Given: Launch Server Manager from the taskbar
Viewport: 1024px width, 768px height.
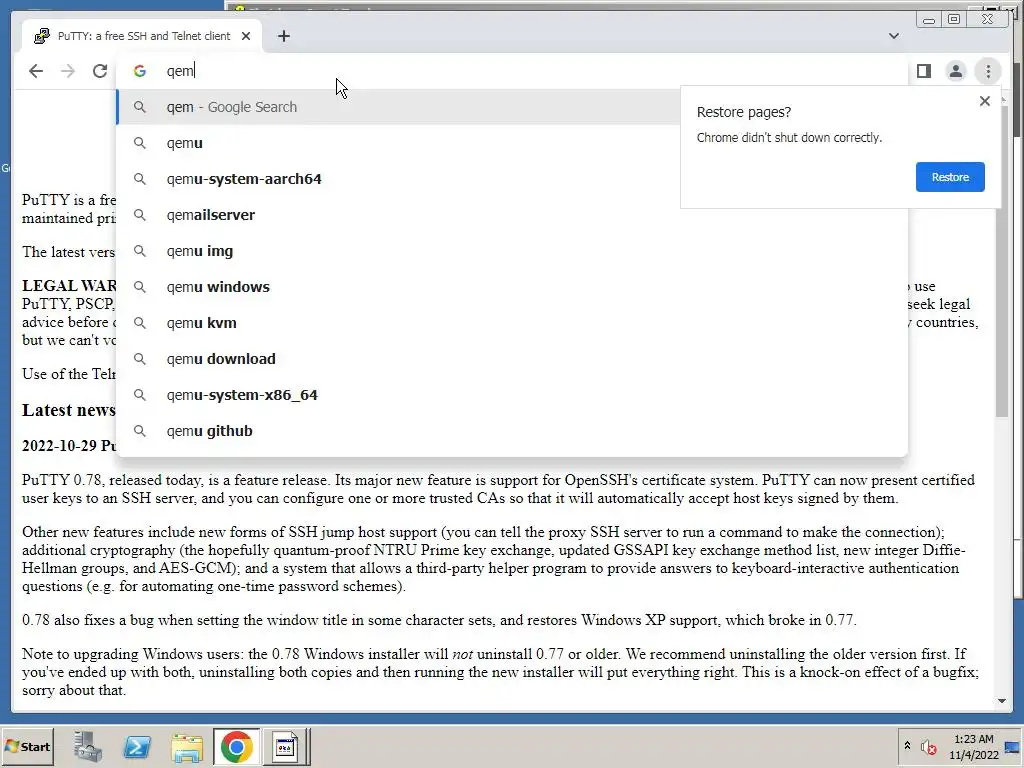Looking at the screenshot, I should tap(88, 746).
